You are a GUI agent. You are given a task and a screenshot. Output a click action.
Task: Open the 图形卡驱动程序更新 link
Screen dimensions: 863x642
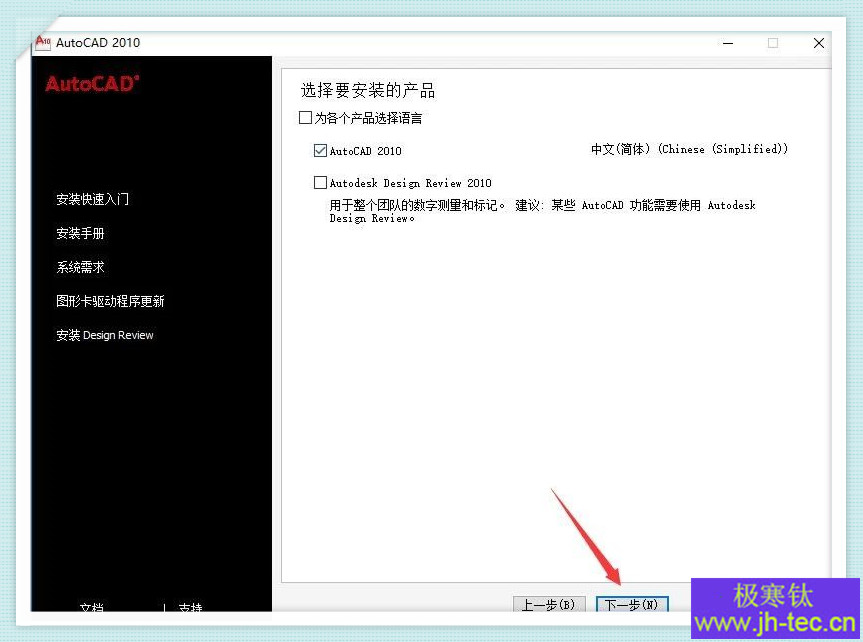pos(110,301)
